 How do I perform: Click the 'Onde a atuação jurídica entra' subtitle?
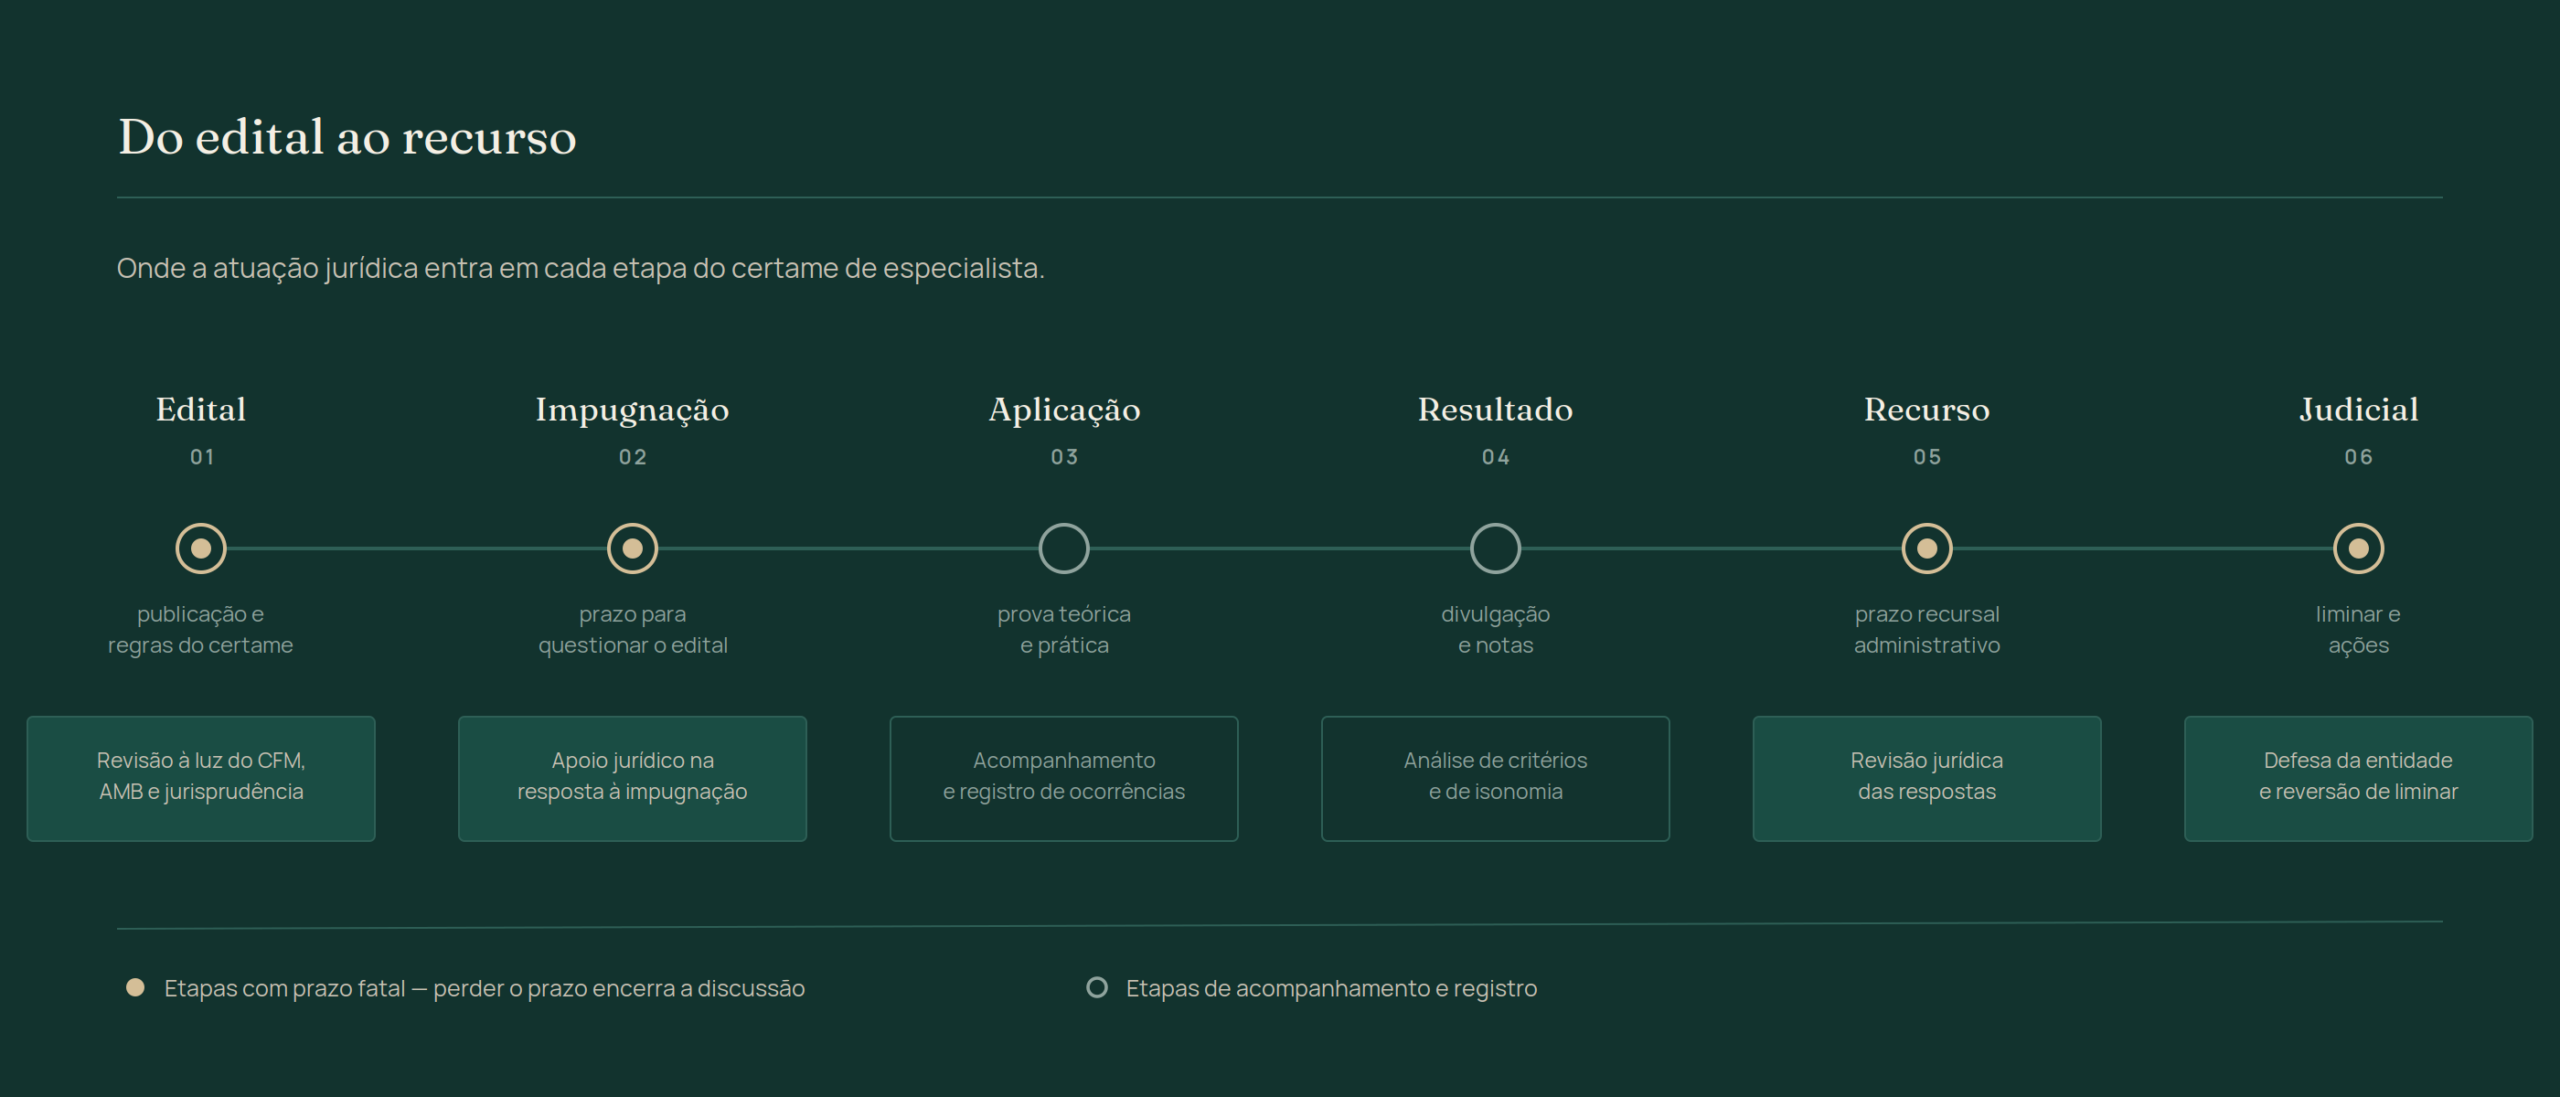[x=580, y=269]
